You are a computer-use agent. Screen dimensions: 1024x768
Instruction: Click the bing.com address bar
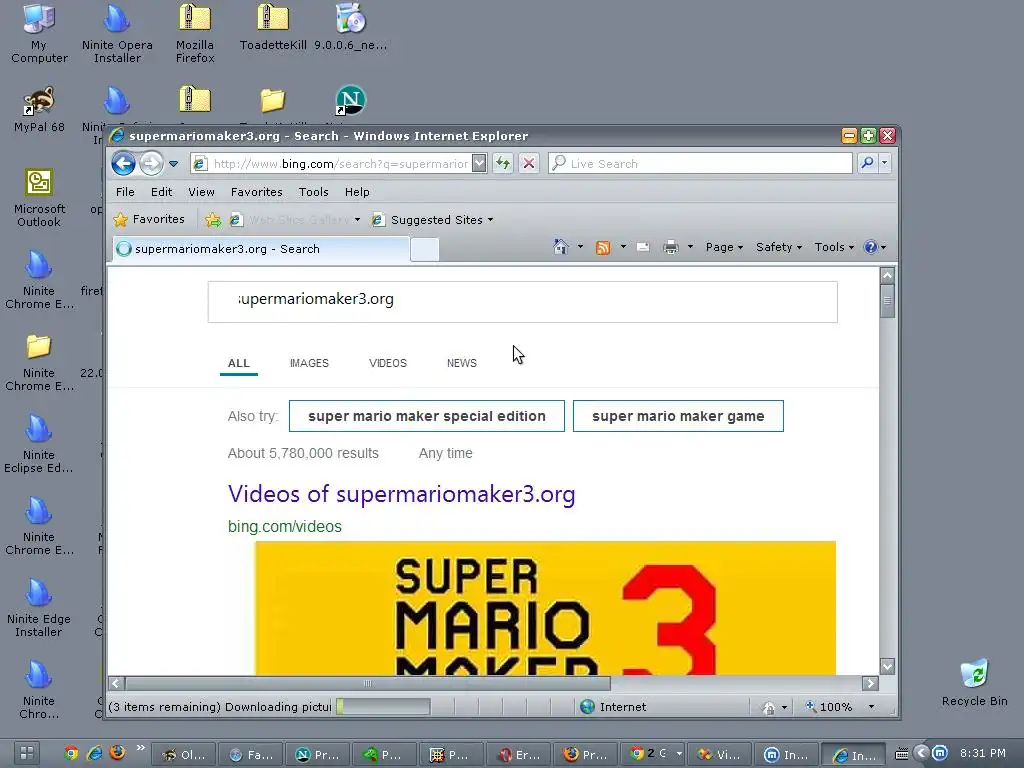(332, 163)
